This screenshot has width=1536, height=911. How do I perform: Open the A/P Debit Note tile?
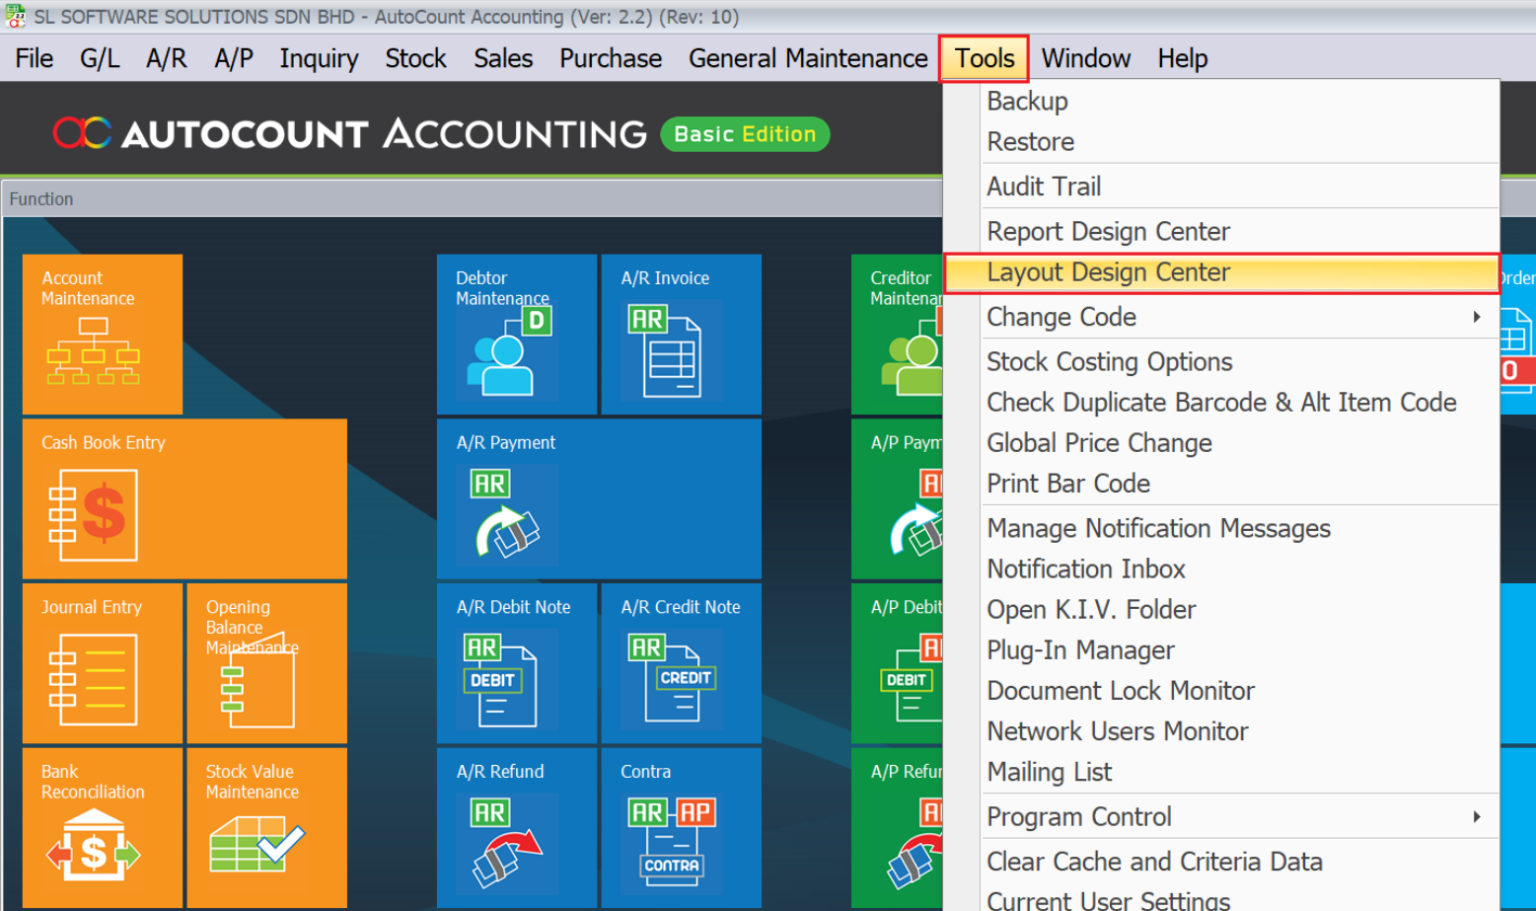[x=897, y=663]
